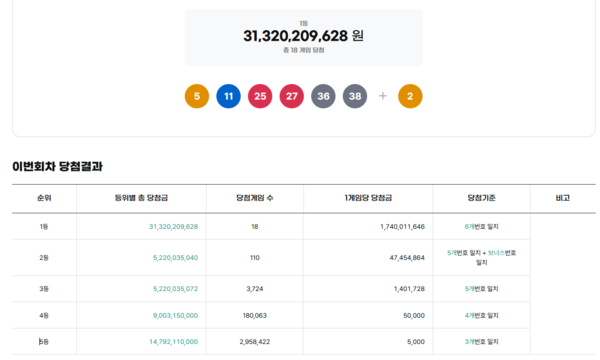The image size is (600, 360).
Task: Click the 1게임당 당첨금 column header
Action: 368,198
